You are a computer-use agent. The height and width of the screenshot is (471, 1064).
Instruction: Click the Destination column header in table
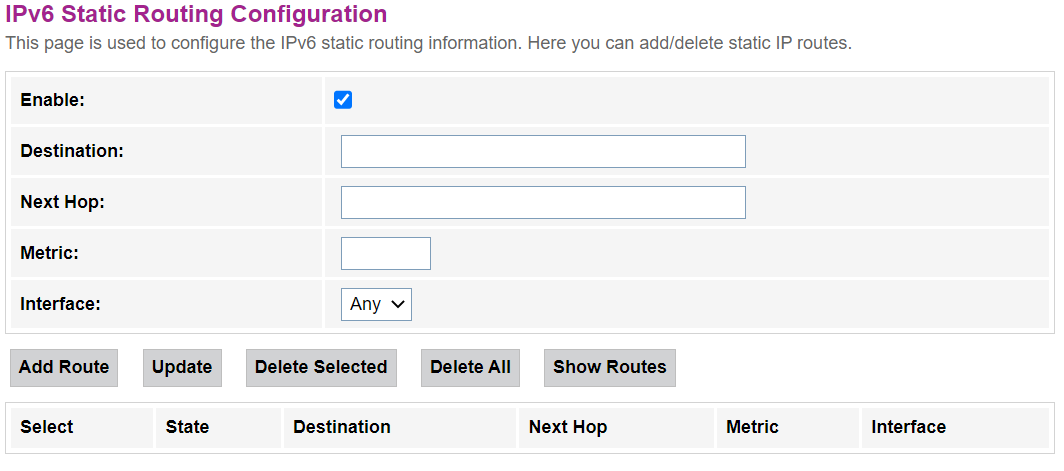[341, 427]
